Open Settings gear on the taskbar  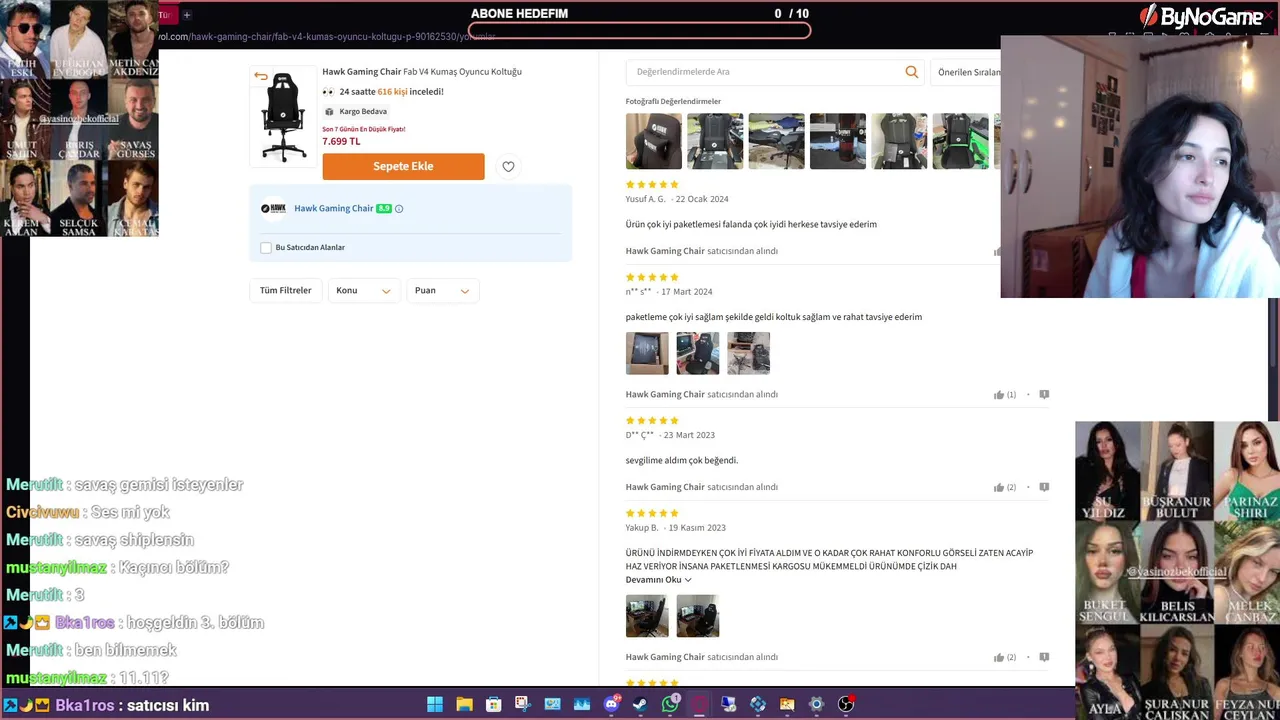[816, 704]
